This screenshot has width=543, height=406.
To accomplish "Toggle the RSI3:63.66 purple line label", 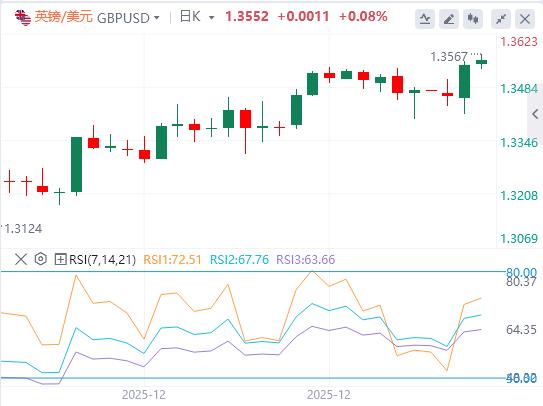I will pos(306,259).
